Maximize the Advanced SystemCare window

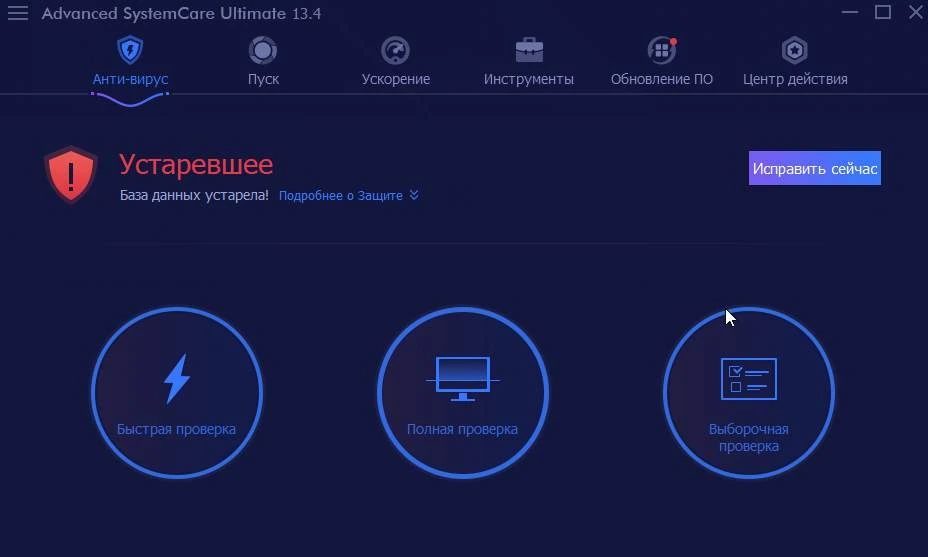883,12
